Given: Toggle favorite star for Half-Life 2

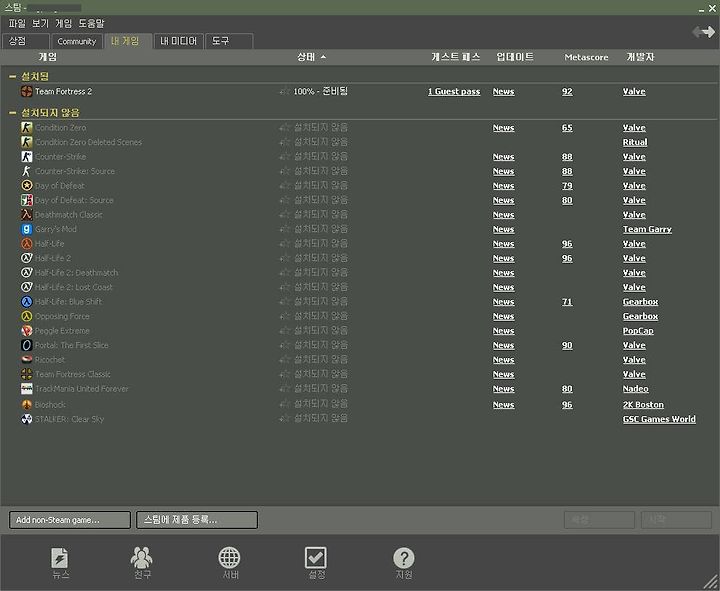Looking at the screenshot, I should point(285,258).
